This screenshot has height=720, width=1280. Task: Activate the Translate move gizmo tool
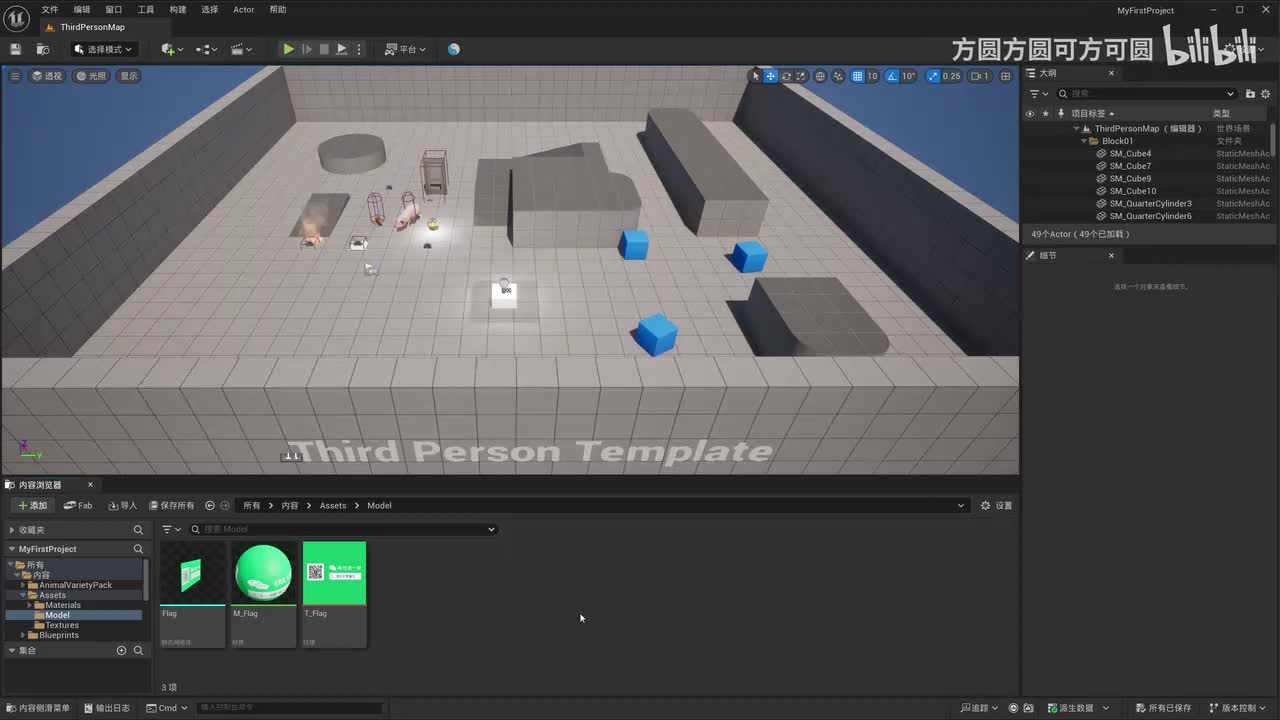(x=771, y=76)
